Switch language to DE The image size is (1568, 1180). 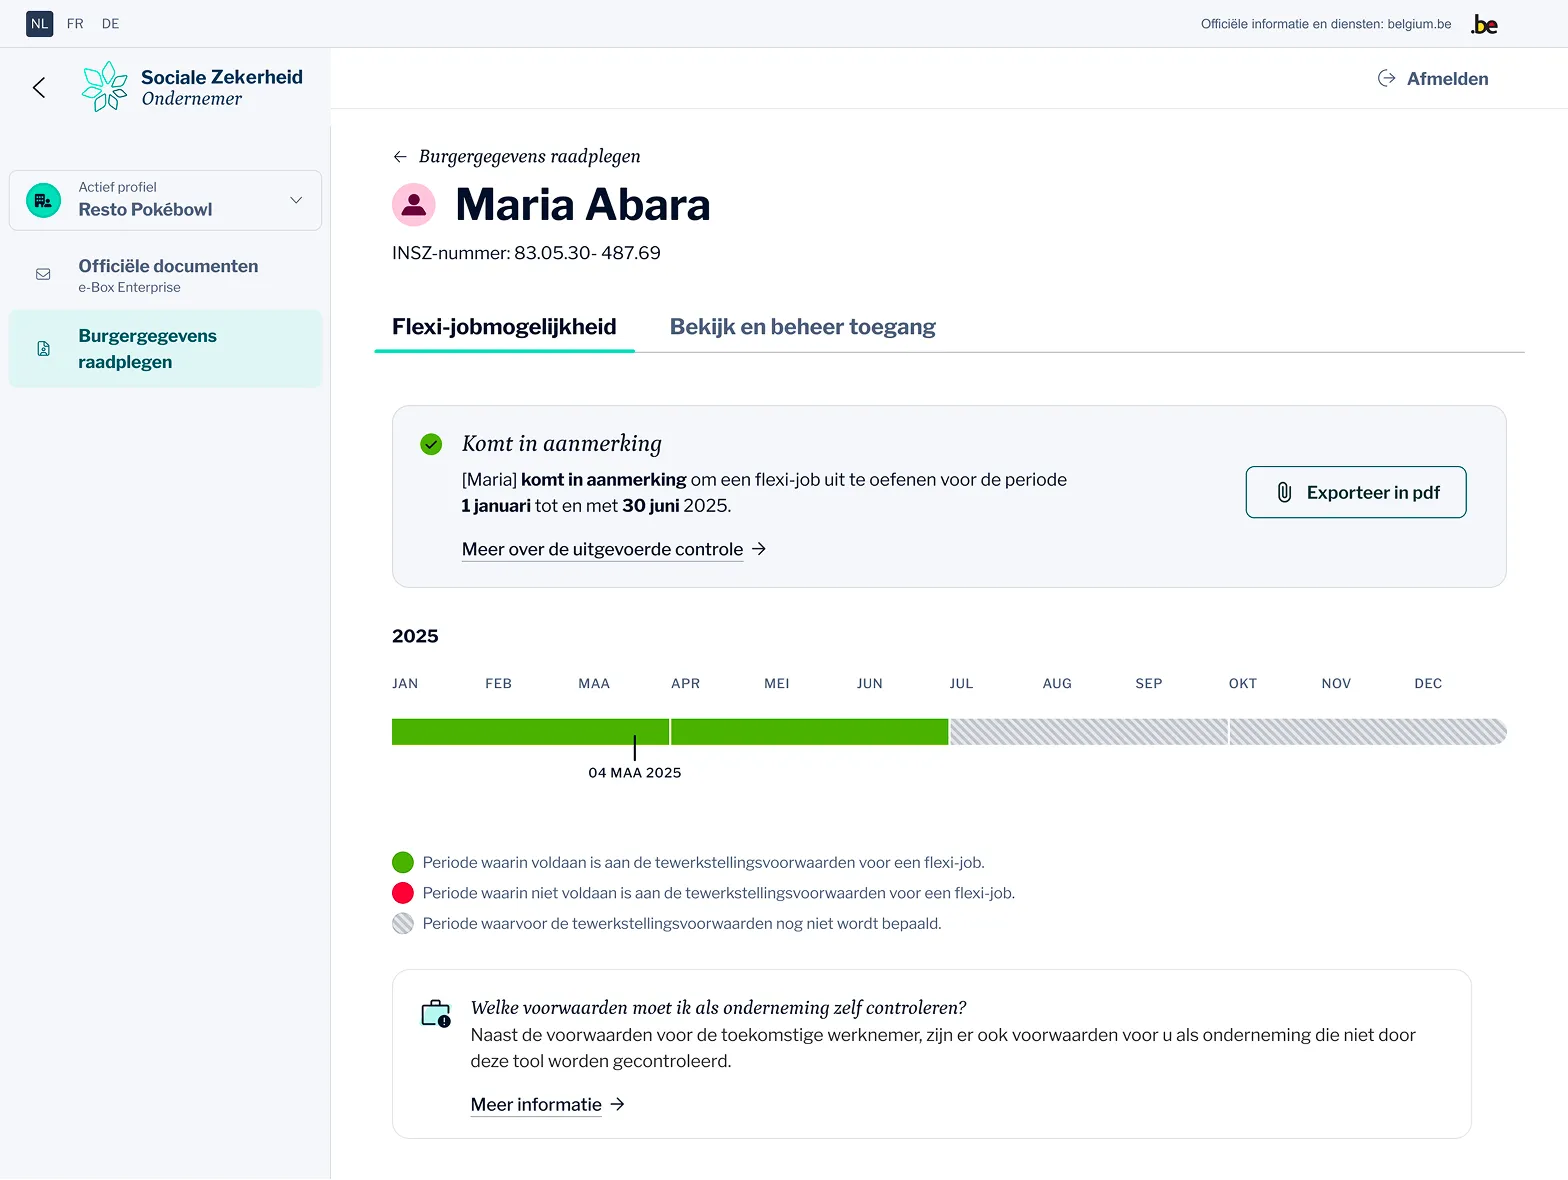[110, 24]
